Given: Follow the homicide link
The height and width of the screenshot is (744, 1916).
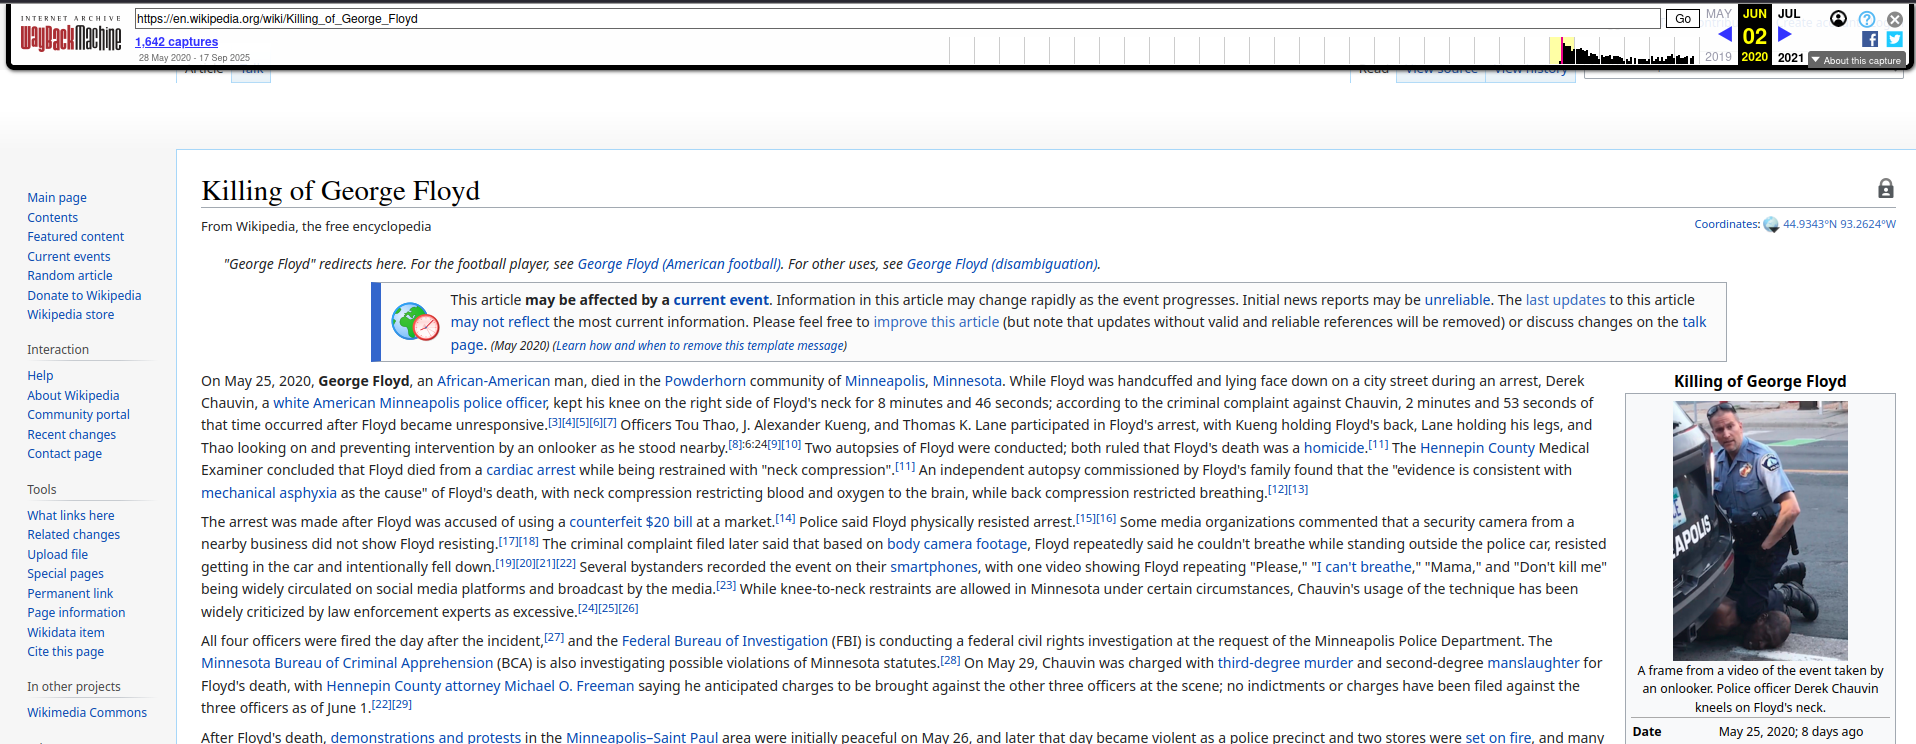Looking at the screenshot, I should (1334, 448).
